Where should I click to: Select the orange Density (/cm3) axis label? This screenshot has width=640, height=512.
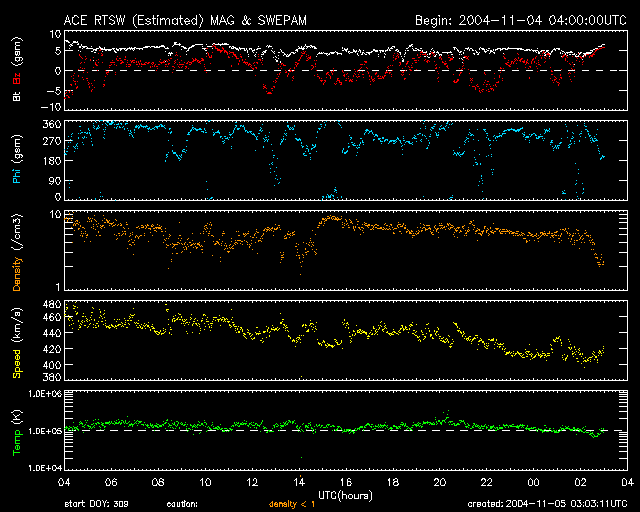17,249
